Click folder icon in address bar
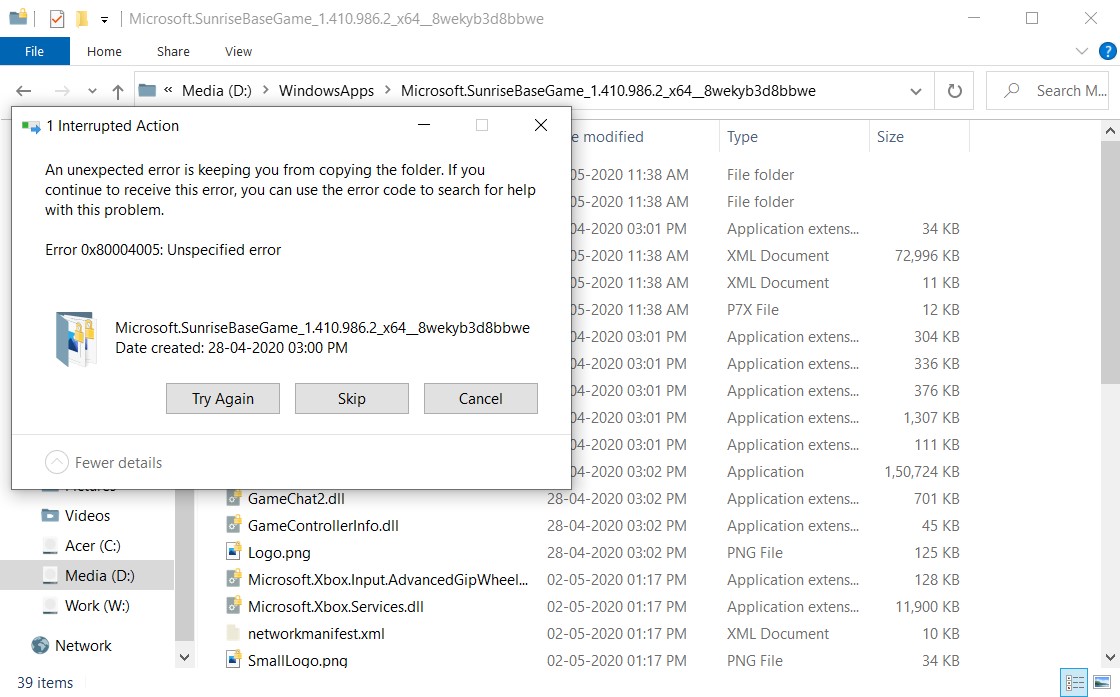Screen dimensions: 1120x697 click(147, 90)
